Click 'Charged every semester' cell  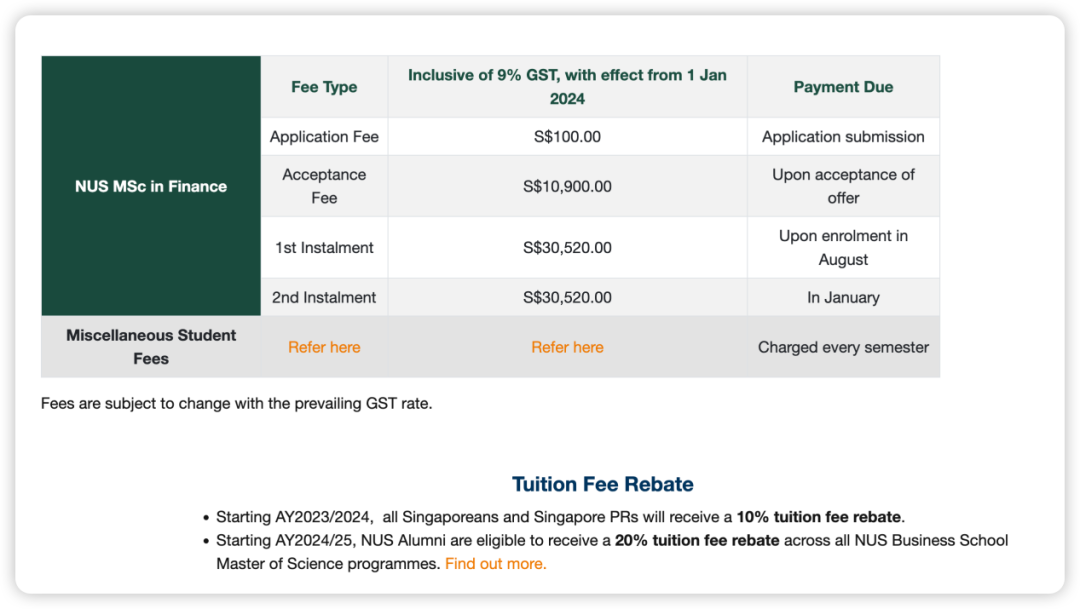[x=843, y=347]
